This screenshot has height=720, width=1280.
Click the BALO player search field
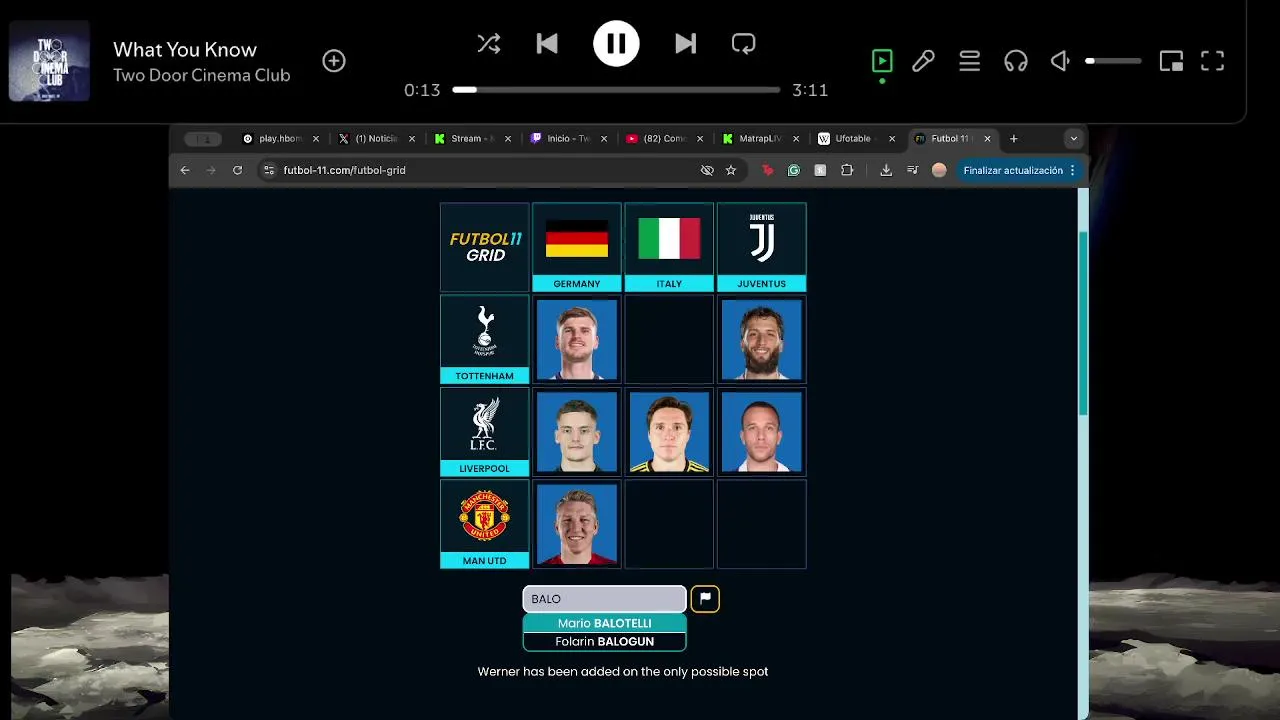coord(604,599)
